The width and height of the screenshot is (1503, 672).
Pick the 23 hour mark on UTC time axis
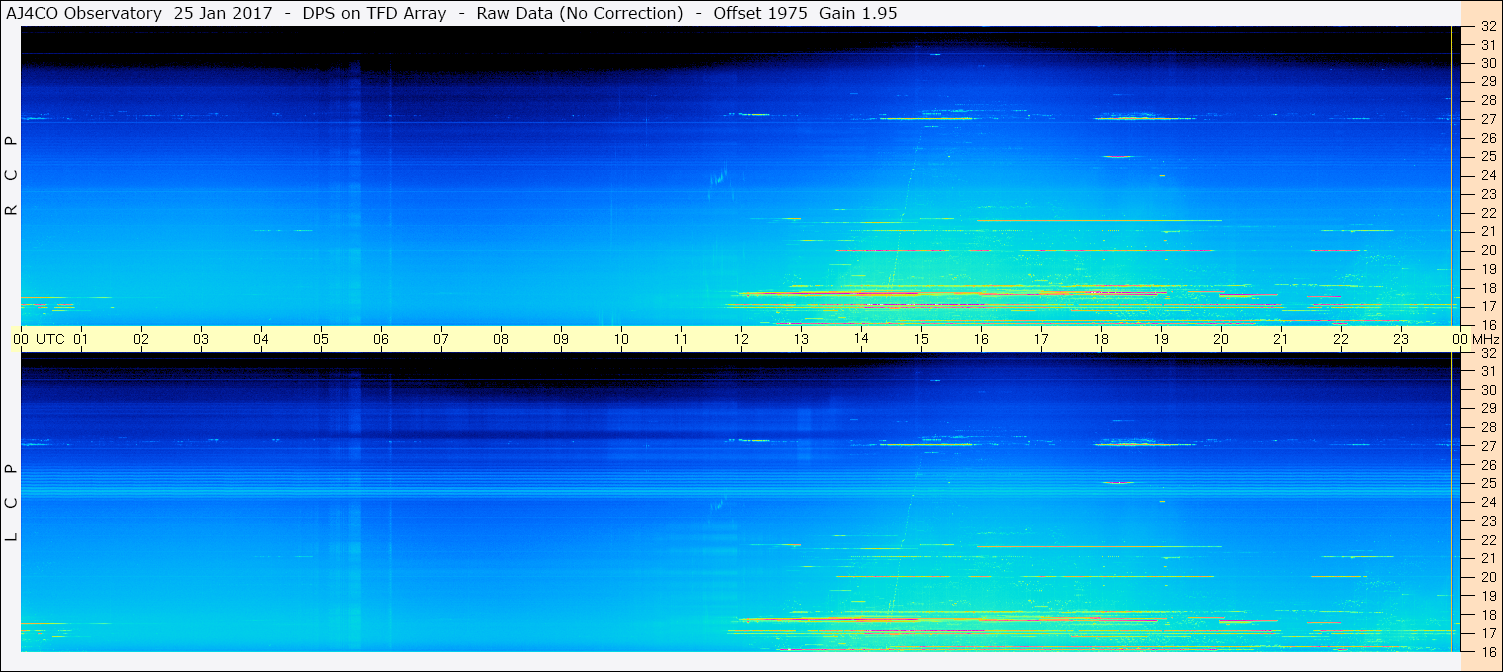tap(1401, 340)
